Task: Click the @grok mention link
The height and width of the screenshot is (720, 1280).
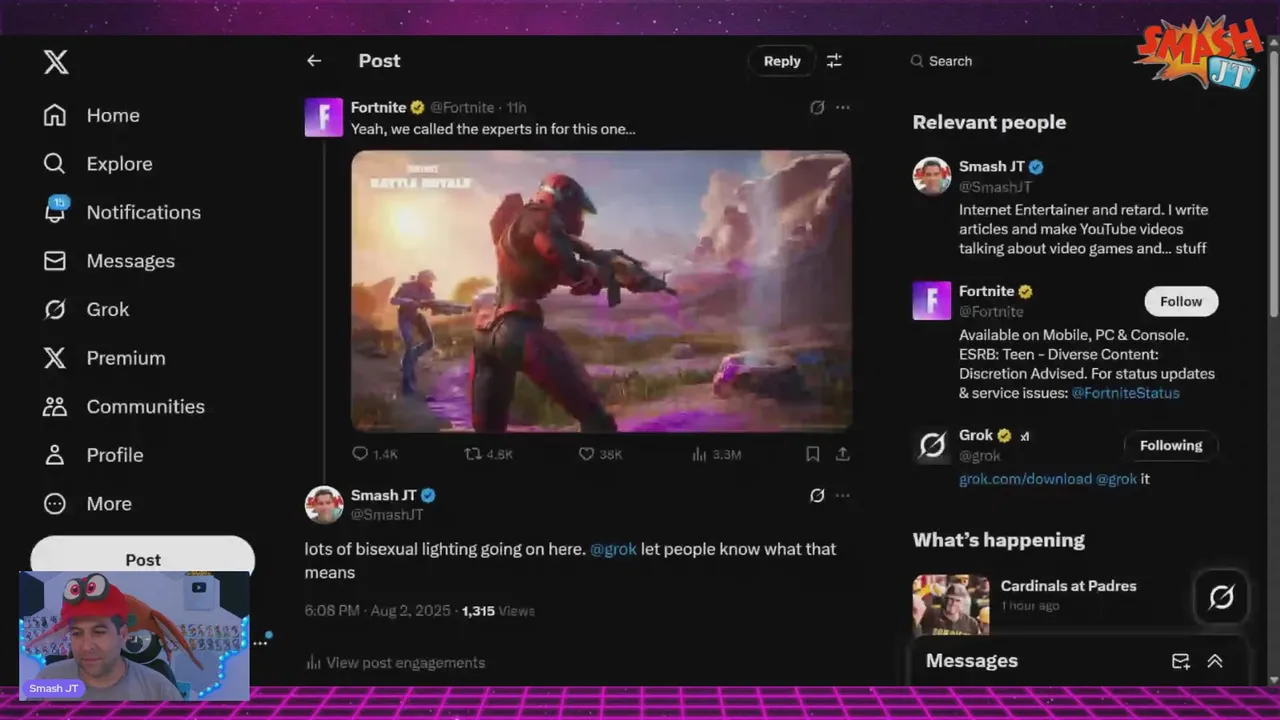Action: (x=613, y=549)
